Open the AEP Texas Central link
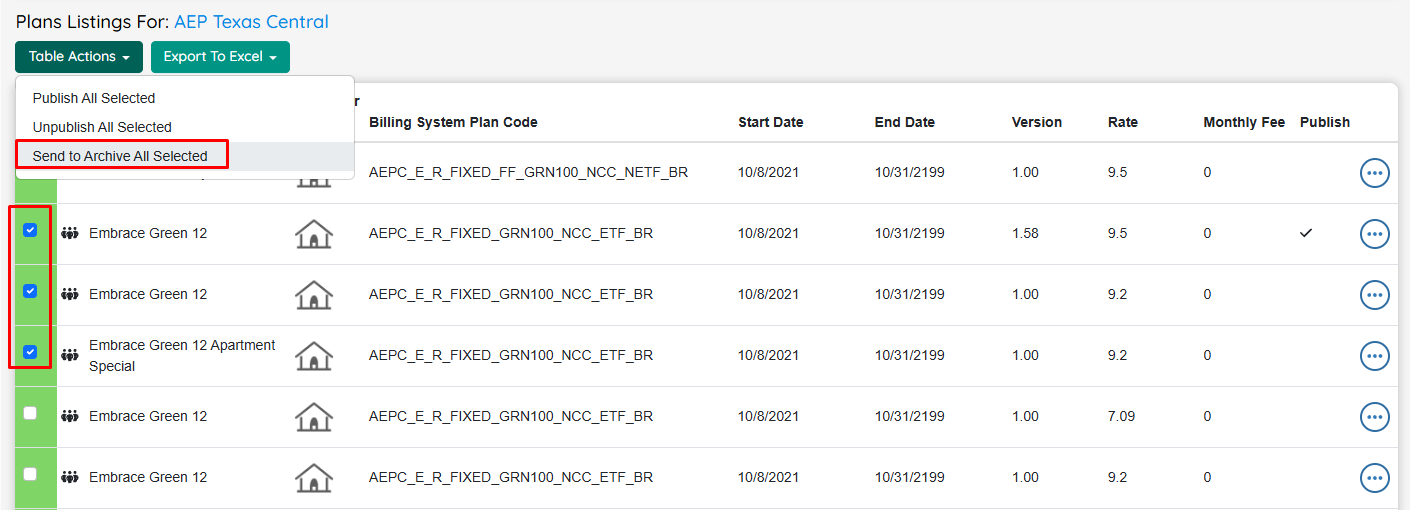1410x510 pixels. coord(251,22)
